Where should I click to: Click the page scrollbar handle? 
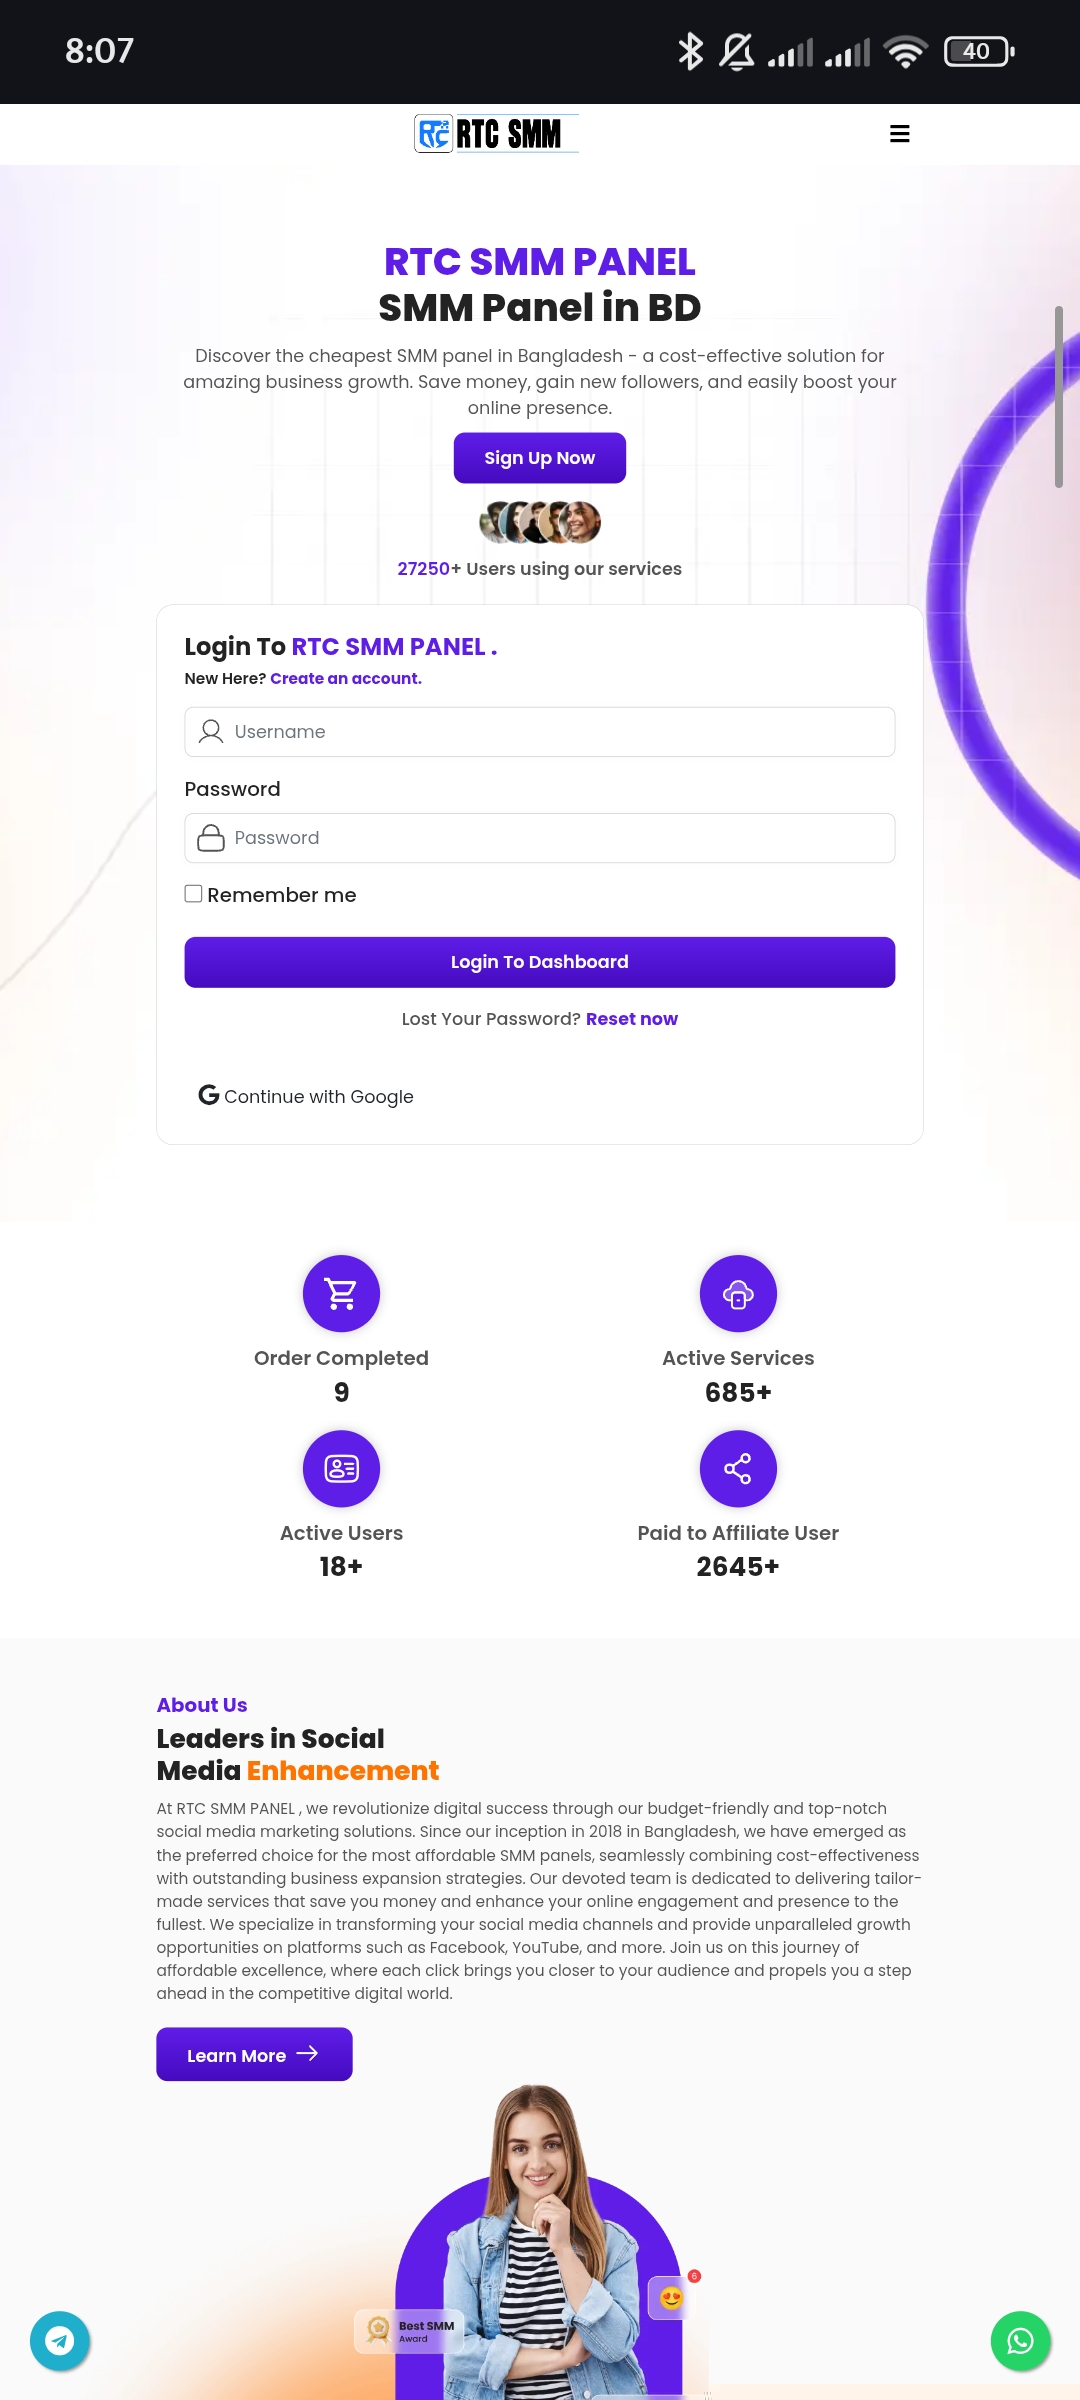pyautogui.click(x=1058, y=397)
